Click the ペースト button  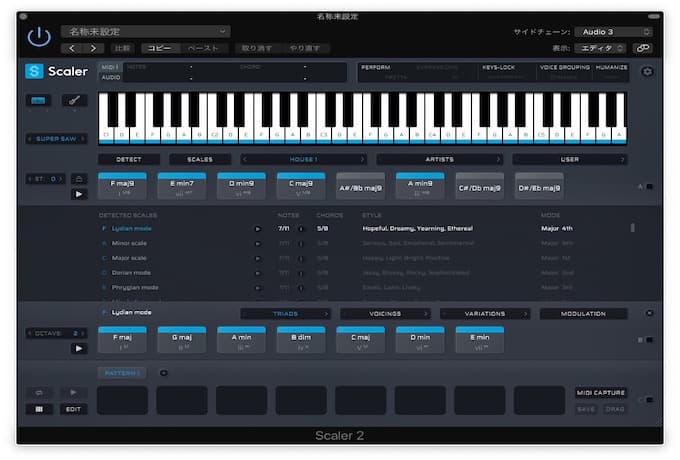[203, 48]
